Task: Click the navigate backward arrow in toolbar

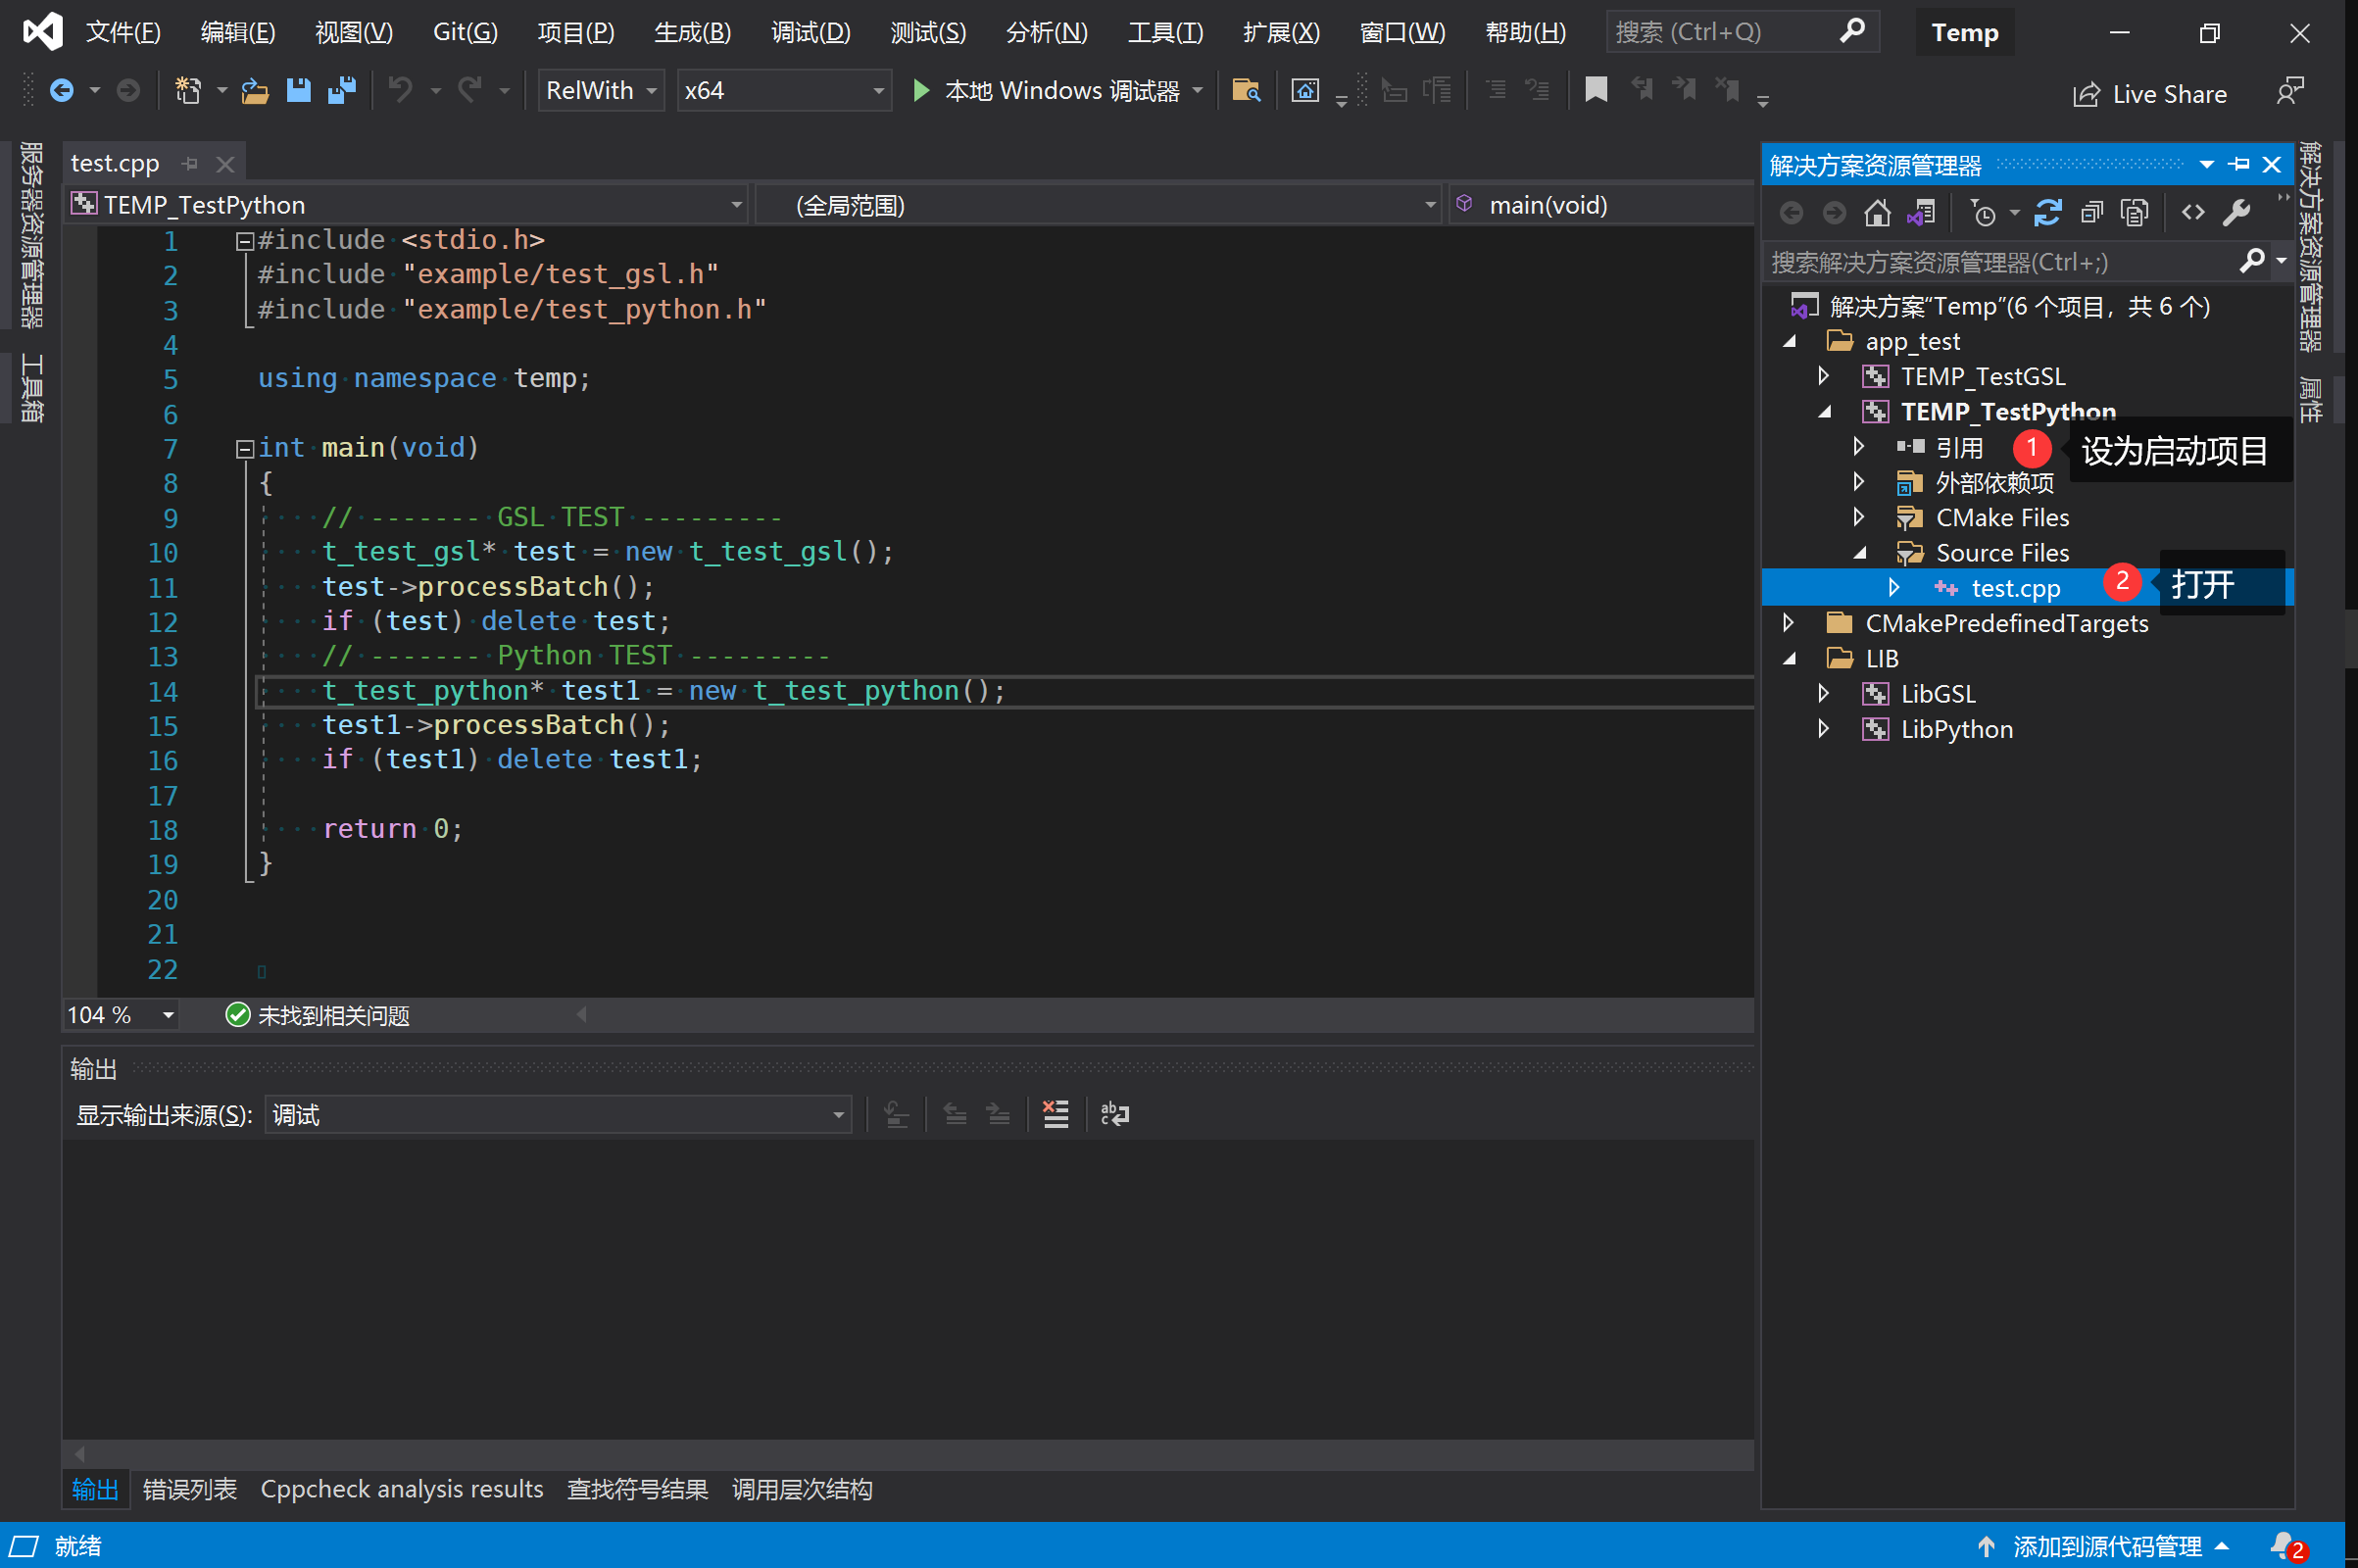Action: (x=62, y=91)
